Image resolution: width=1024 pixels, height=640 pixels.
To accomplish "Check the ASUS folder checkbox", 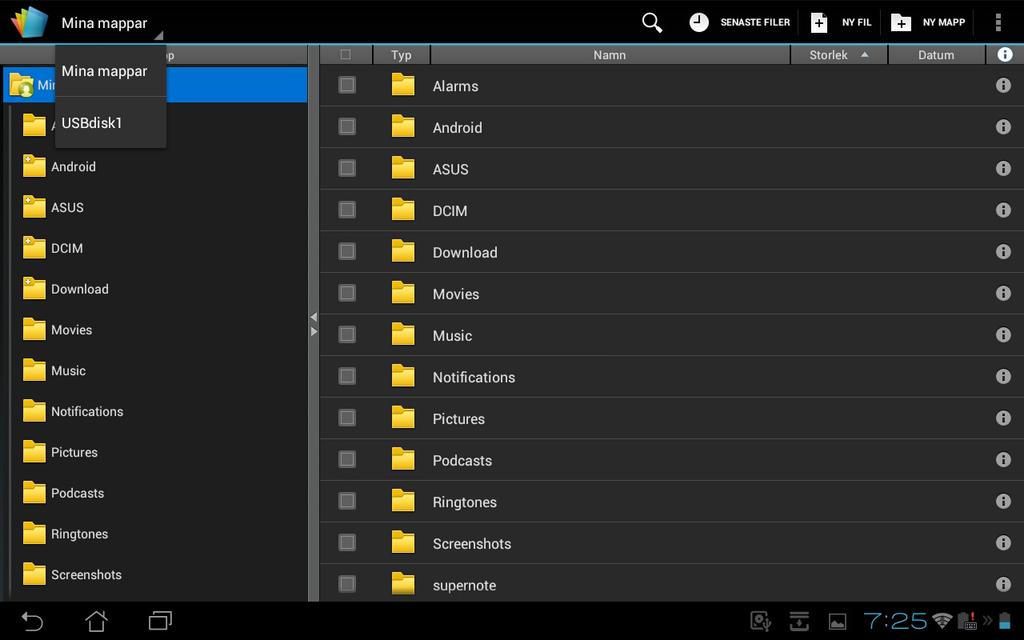I will 347,168.
